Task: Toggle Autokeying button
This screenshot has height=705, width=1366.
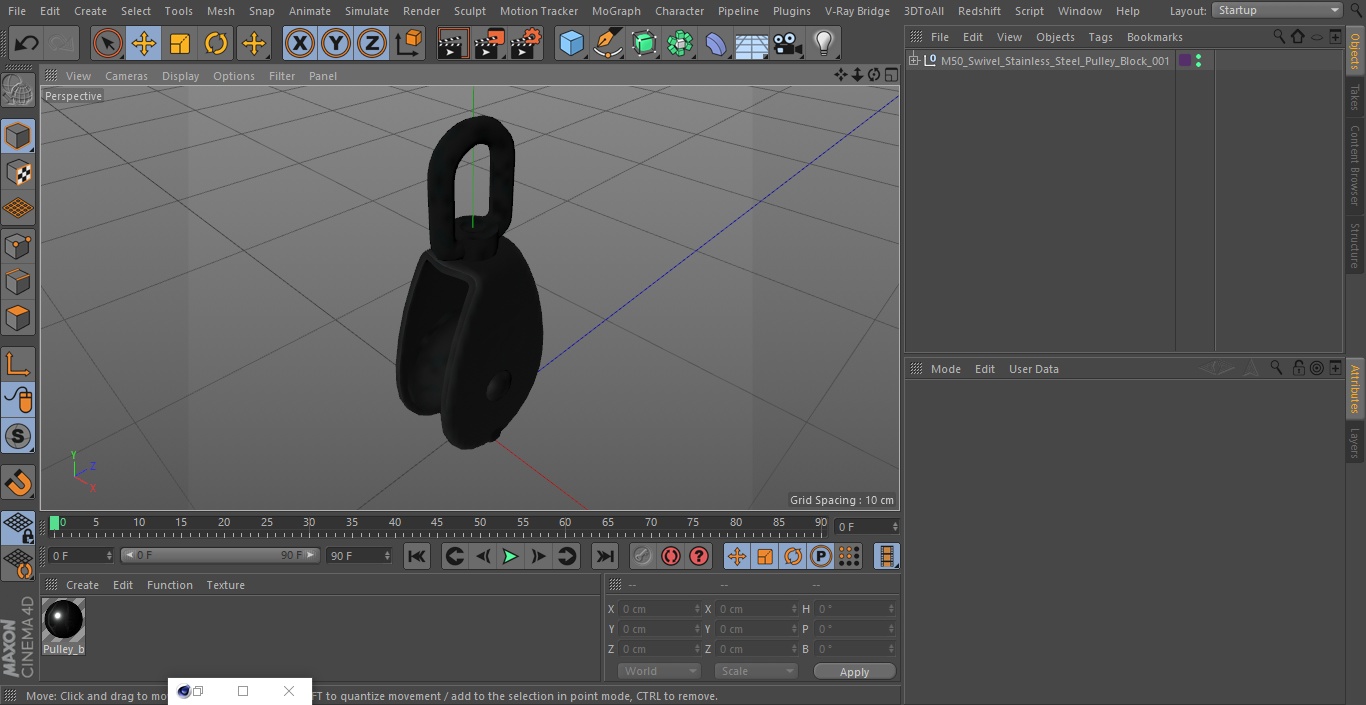Action: click(x=671, y=556)
